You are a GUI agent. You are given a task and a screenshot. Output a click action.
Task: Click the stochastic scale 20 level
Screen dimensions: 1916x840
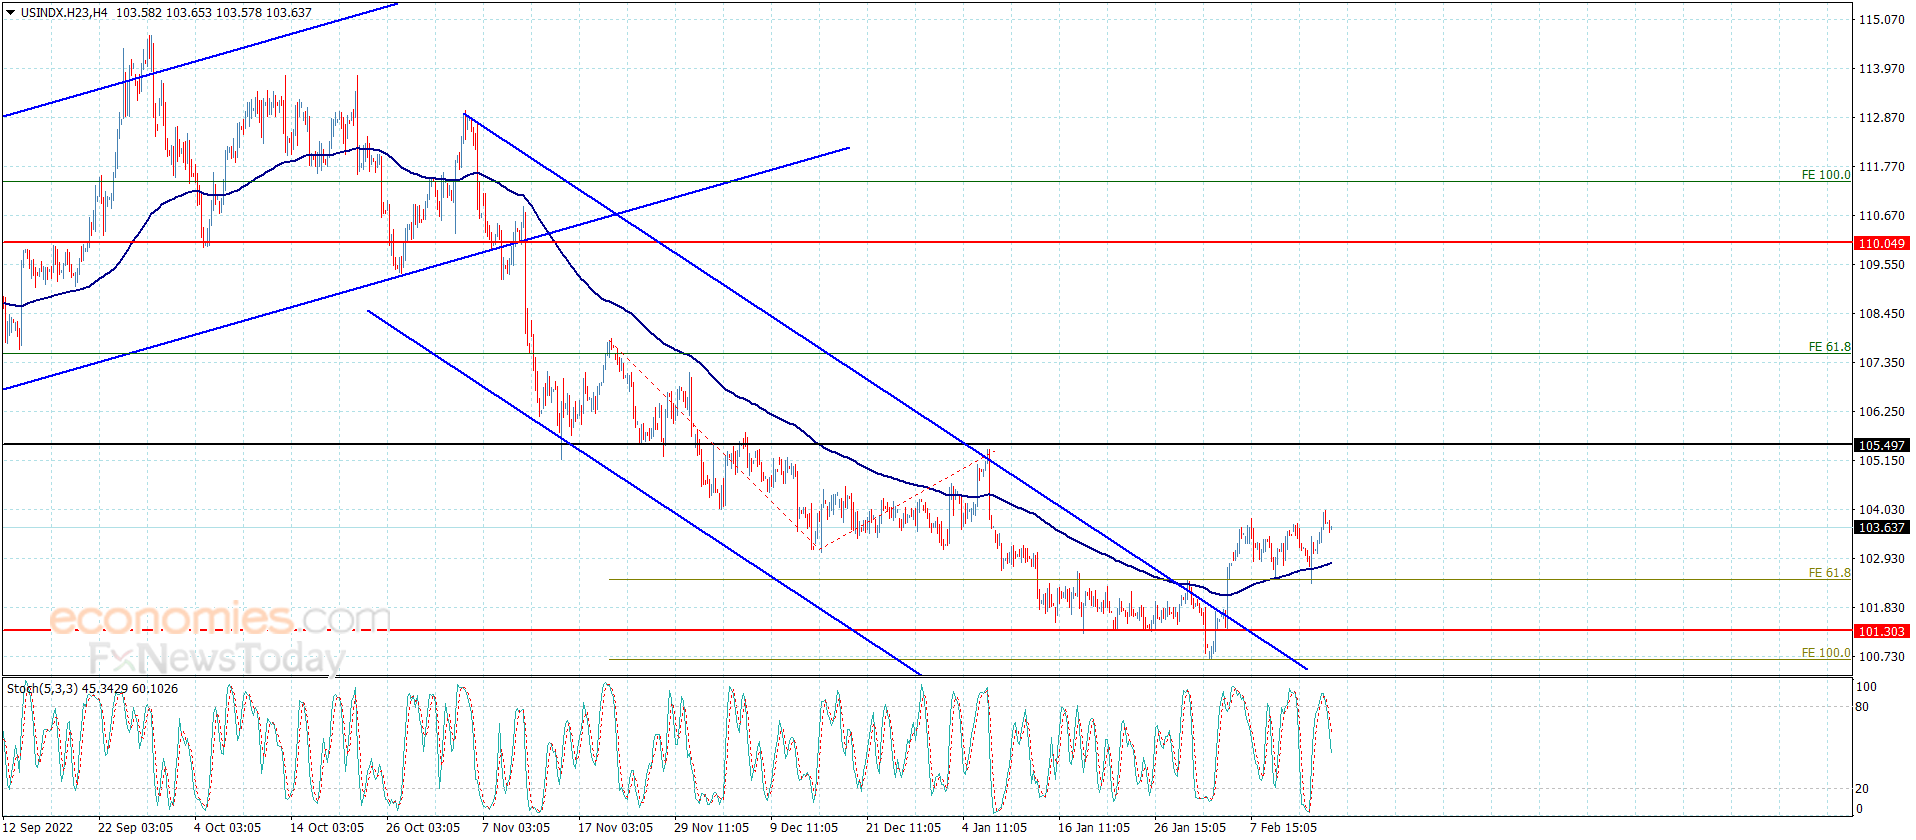click(x=1862, y=789)
